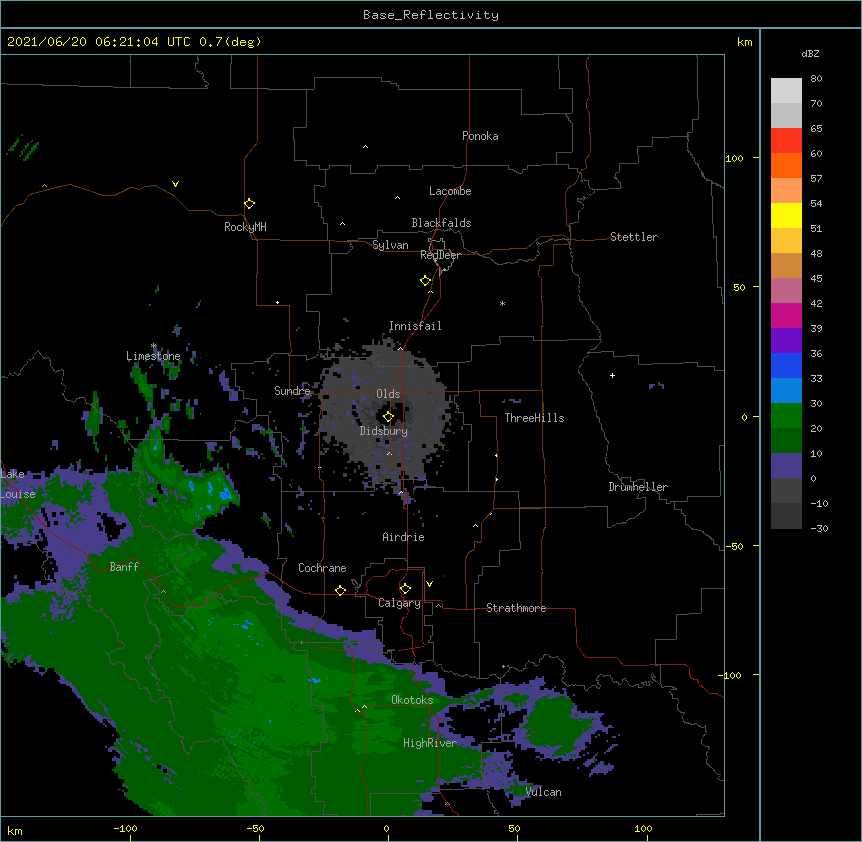Click the yellow radar-site diamond between Olds and Didsbury
The width and height of the screenshot is (862, 842).
tap(388, 417)
